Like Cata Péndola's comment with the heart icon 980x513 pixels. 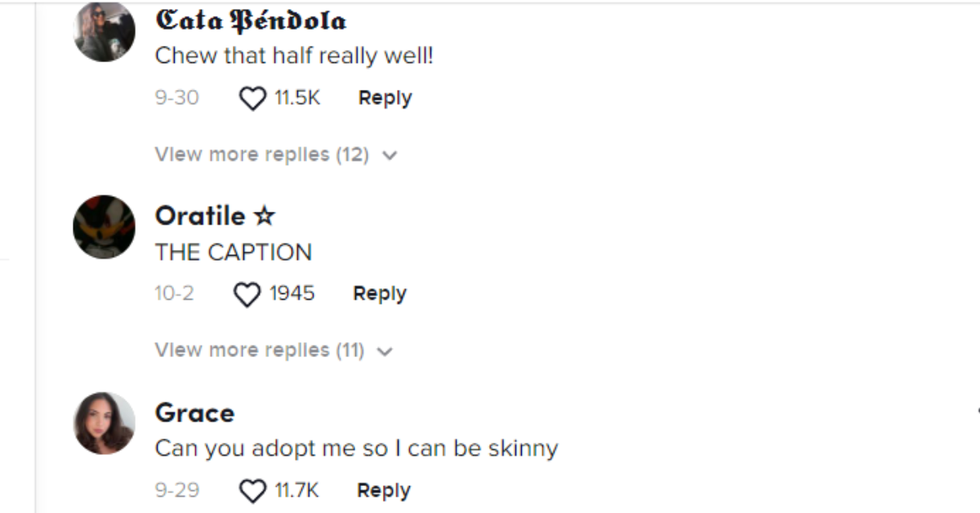click(253, 98)
